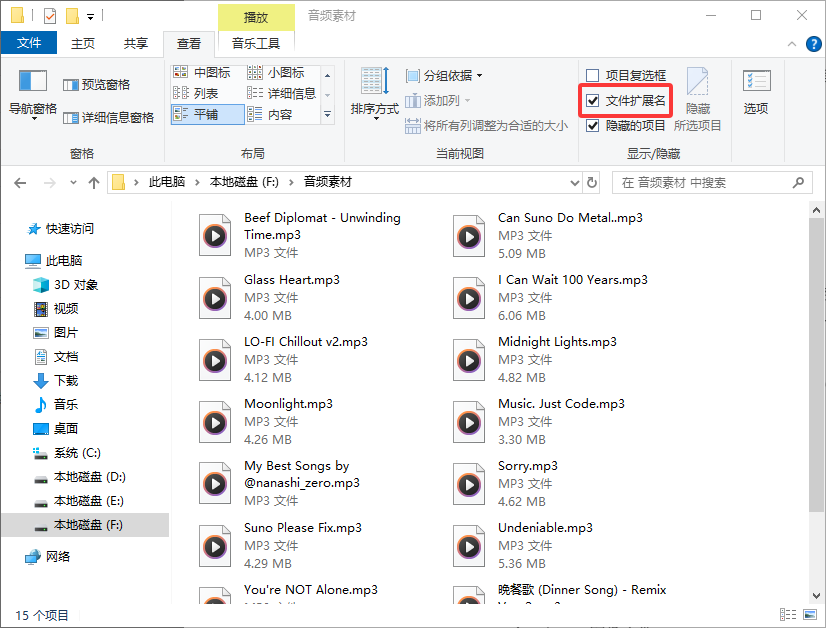Open the 音乐工具 music tools tab

click(256, 43)
